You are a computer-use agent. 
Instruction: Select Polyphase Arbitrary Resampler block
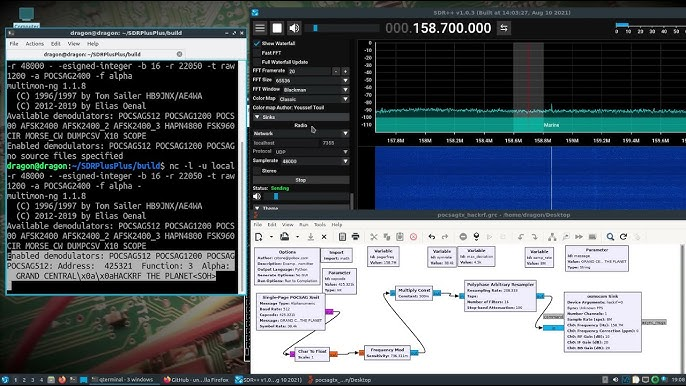(x=500, y=296)
